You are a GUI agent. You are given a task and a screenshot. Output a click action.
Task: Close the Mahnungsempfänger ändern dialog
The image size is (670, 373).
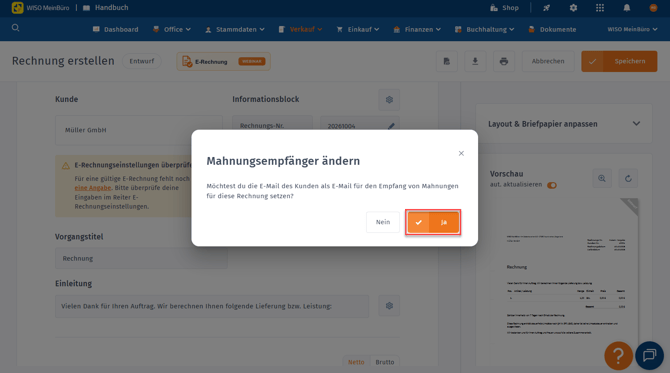(461, 153)
